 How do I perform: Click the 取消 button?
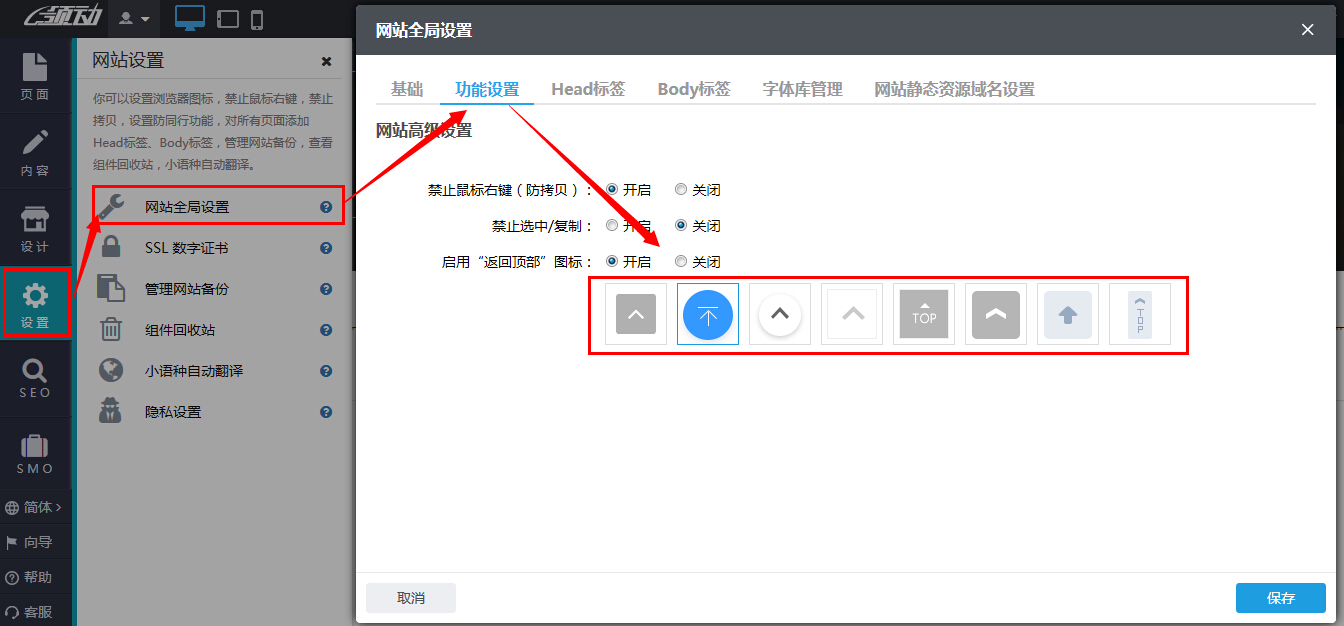[410, 597]
